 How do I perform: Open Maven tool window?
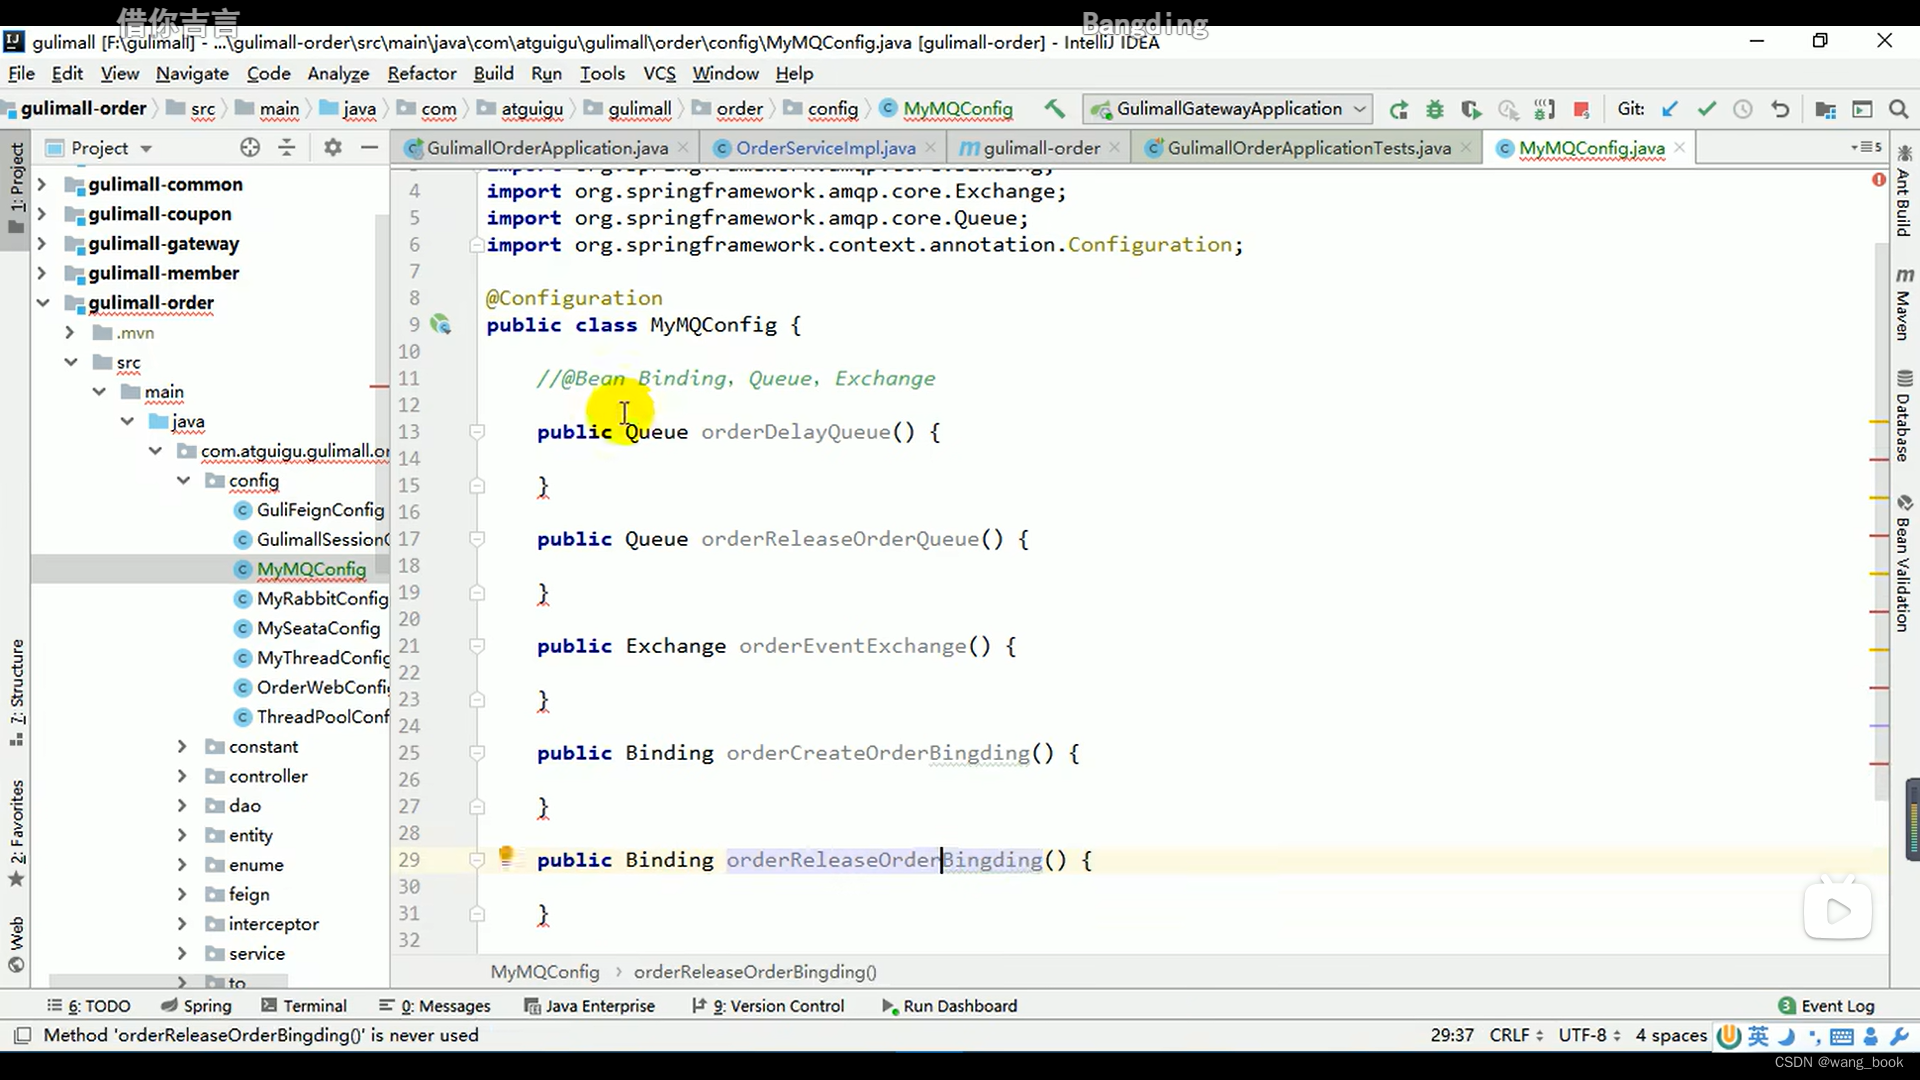1903,304
